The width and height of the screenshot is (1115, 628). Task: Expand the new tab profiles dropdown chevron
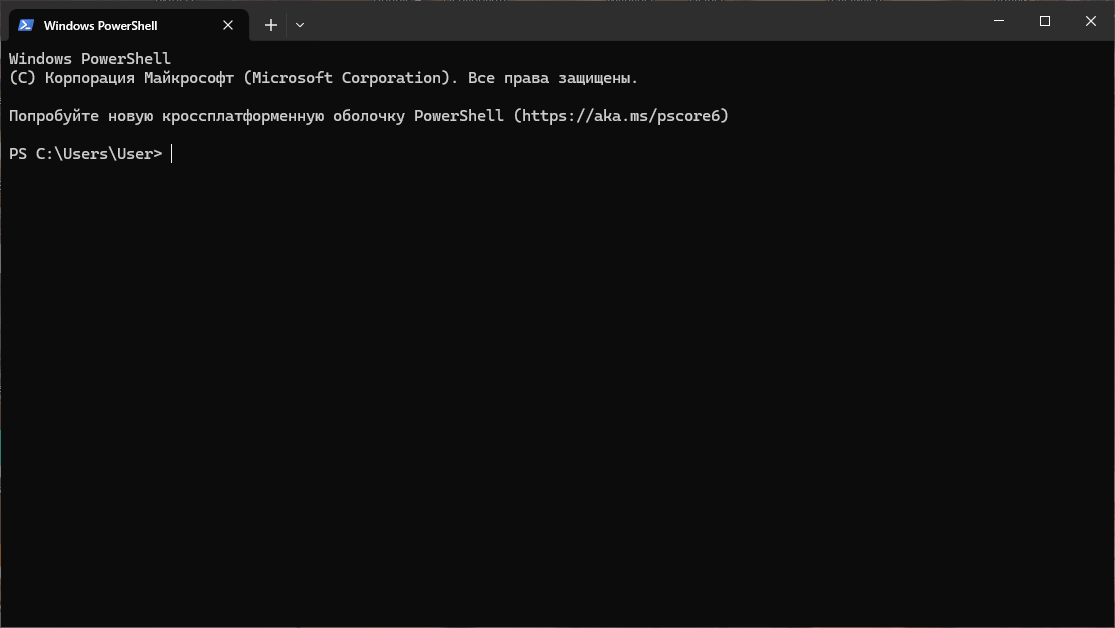(x=300, y=25)
